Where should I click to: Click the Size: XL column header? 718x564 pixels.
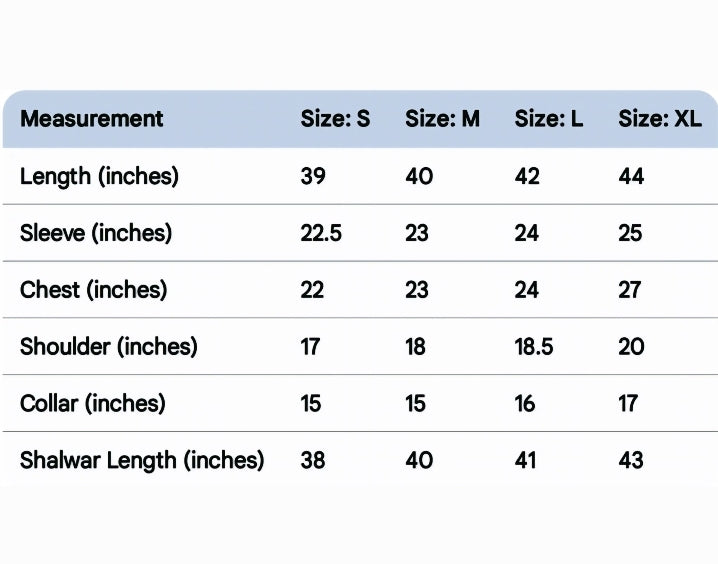tap(660, 119)
